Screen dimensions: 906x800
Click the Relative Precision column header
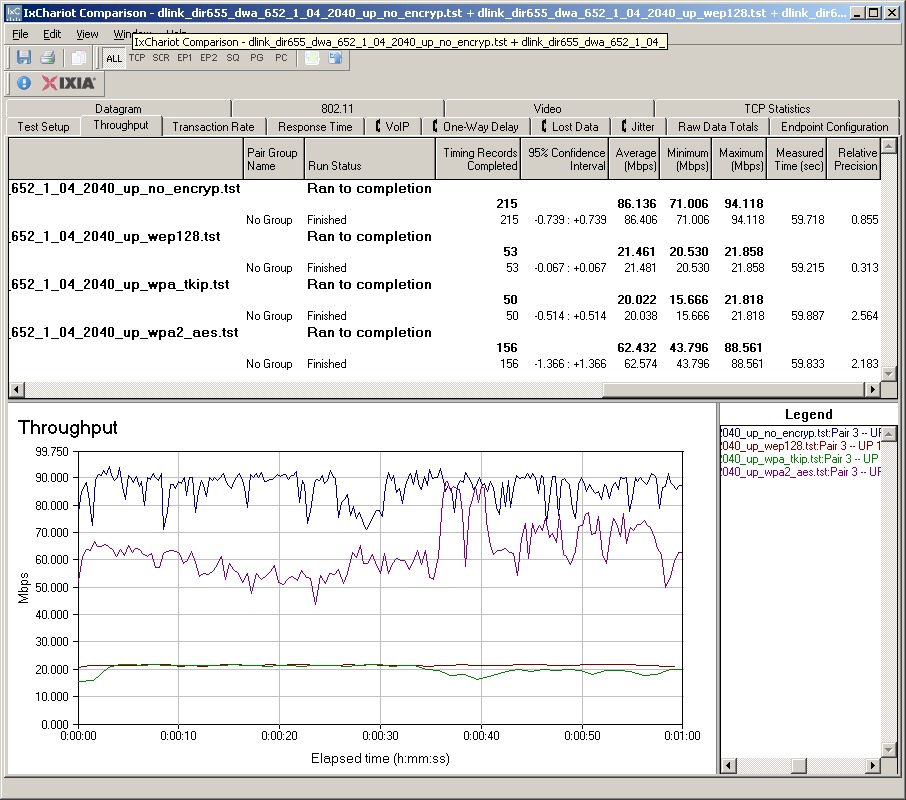tap(853, 159)
